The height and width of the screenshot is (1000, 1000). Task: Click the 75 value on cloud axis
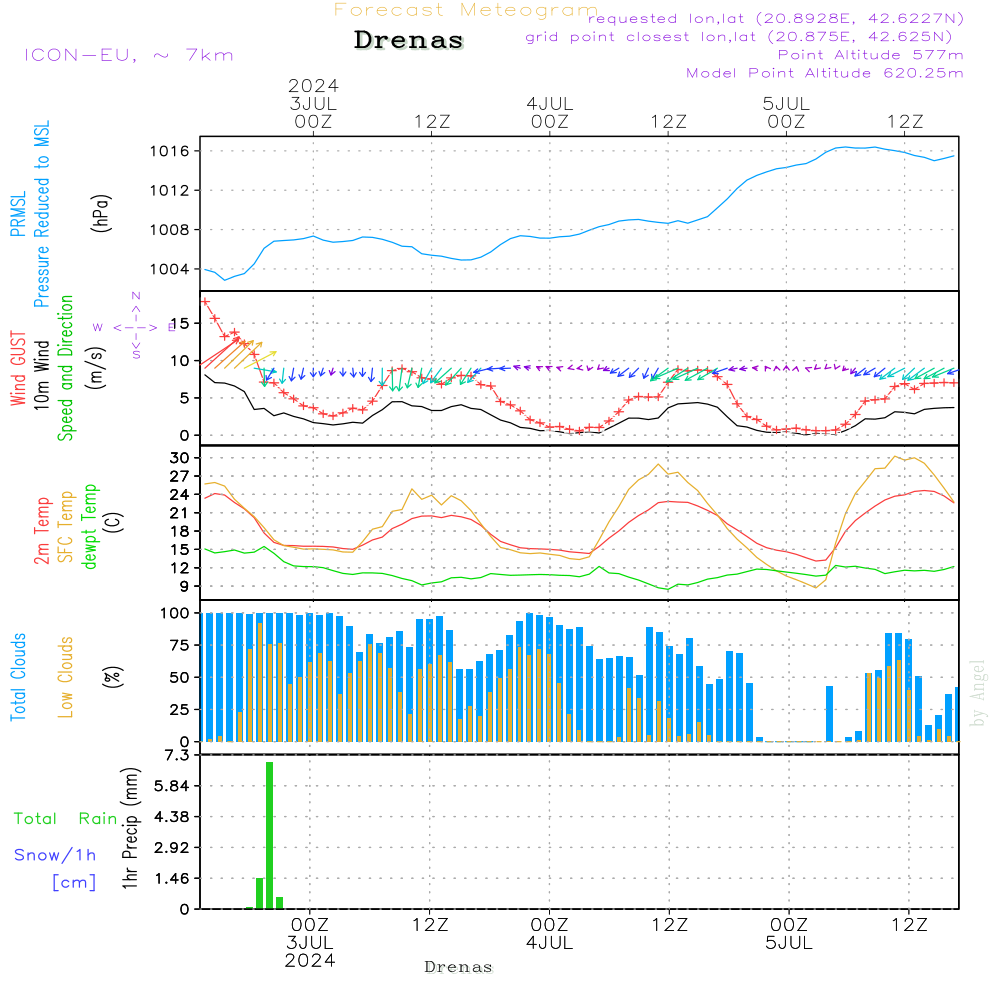[180, 645]
